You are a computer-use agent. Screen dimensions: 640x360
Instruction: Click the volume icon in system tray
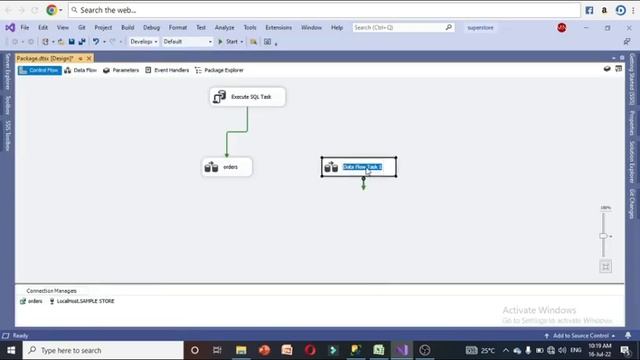(562, 350)
